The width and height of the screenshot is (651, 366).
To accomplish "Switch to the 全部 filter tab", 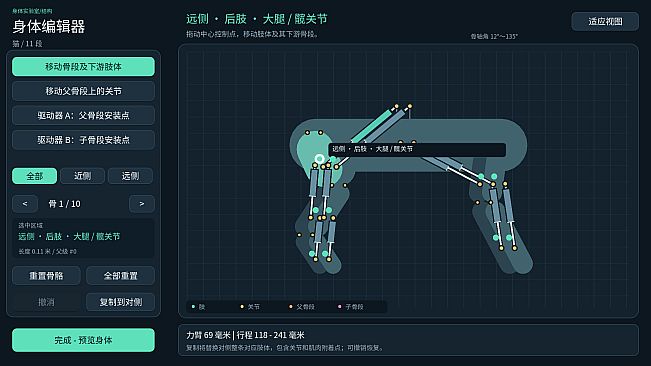I will [34, 176].
